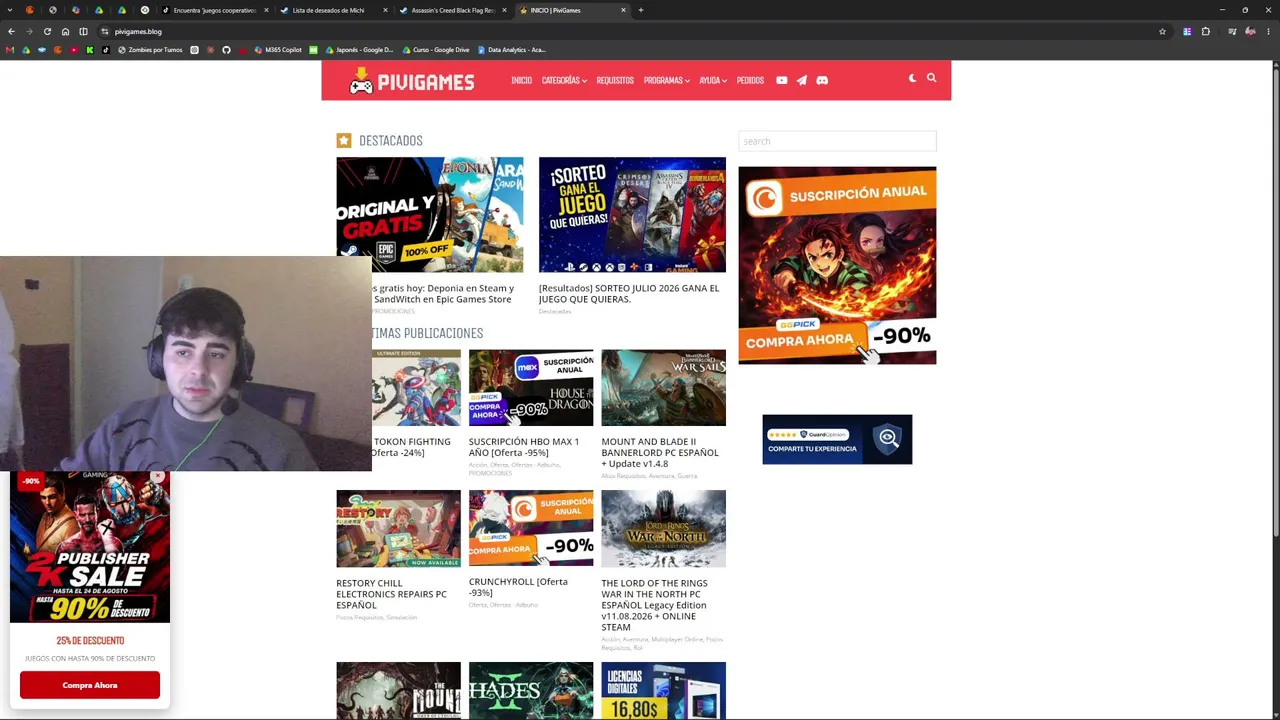Open the TikTok bookmark icon
This screenshot has height=720, width=1280.
(106, 50)
